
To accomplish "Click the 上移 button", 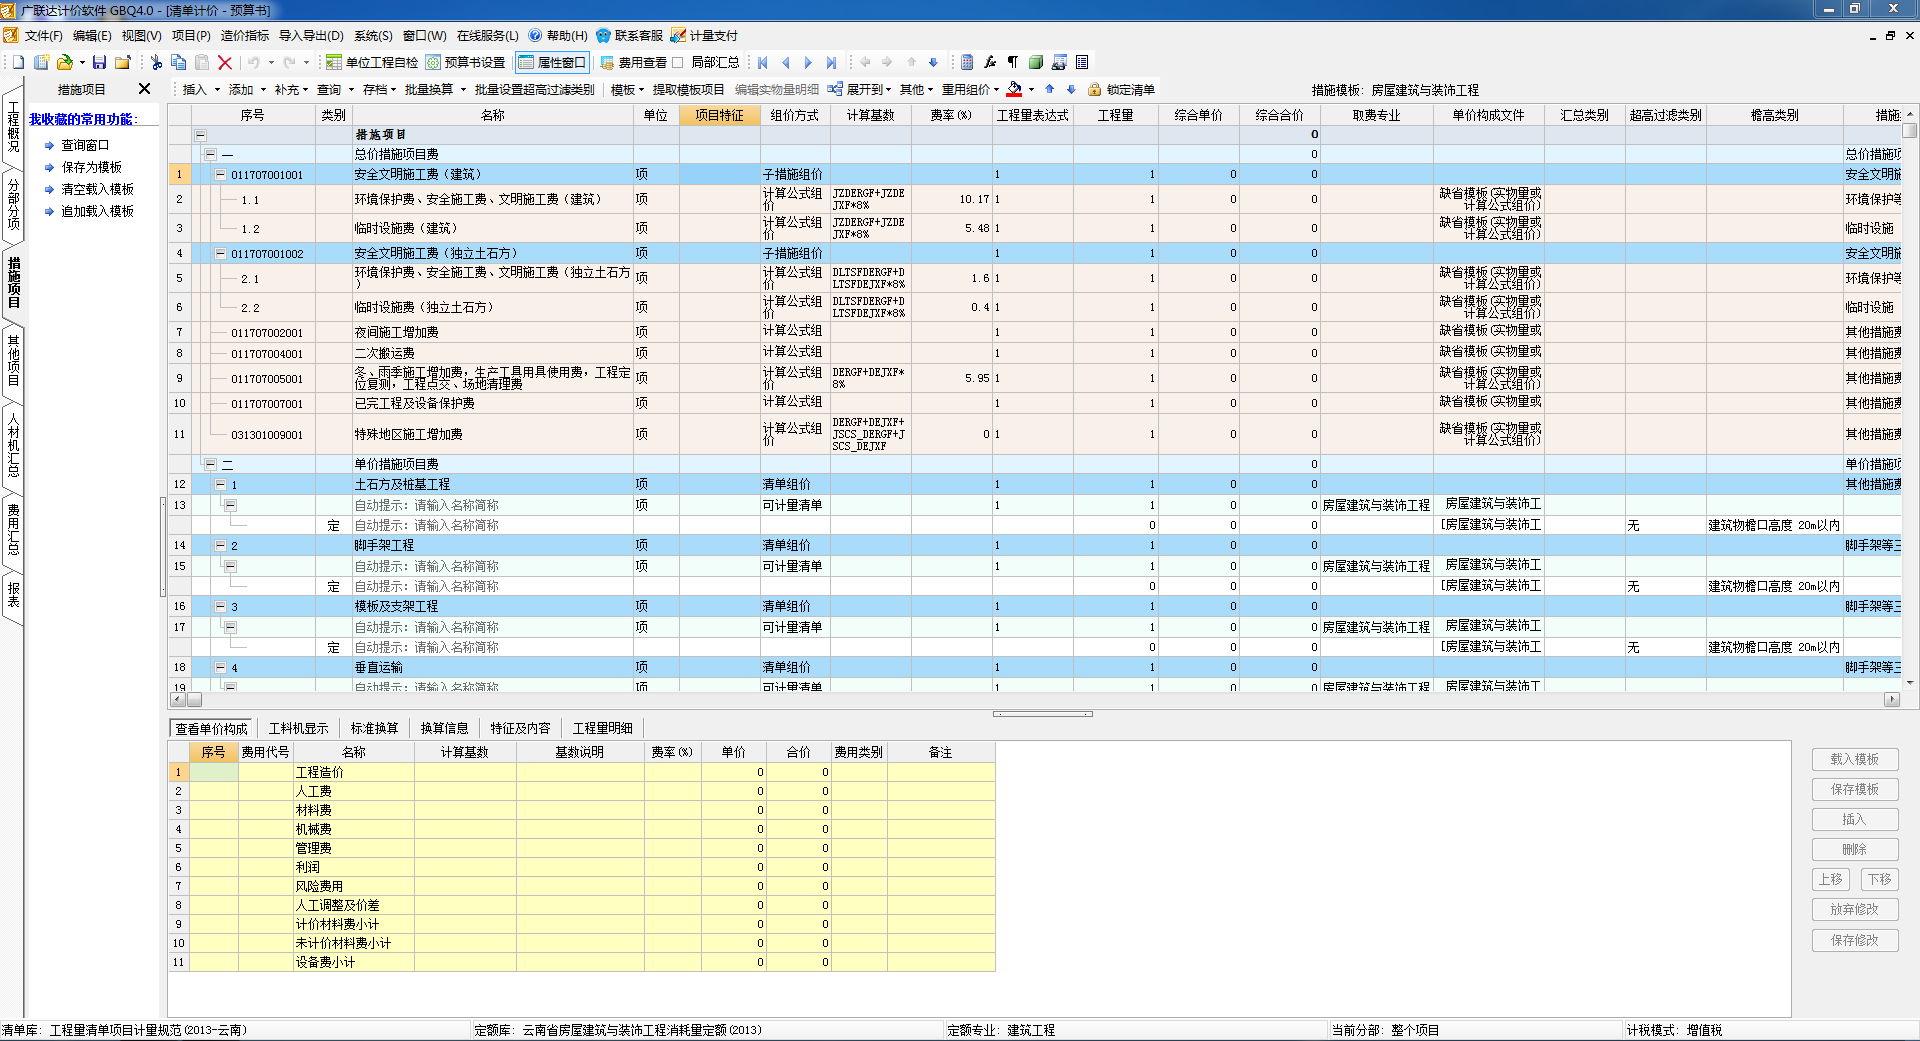I will point(1830,879).
